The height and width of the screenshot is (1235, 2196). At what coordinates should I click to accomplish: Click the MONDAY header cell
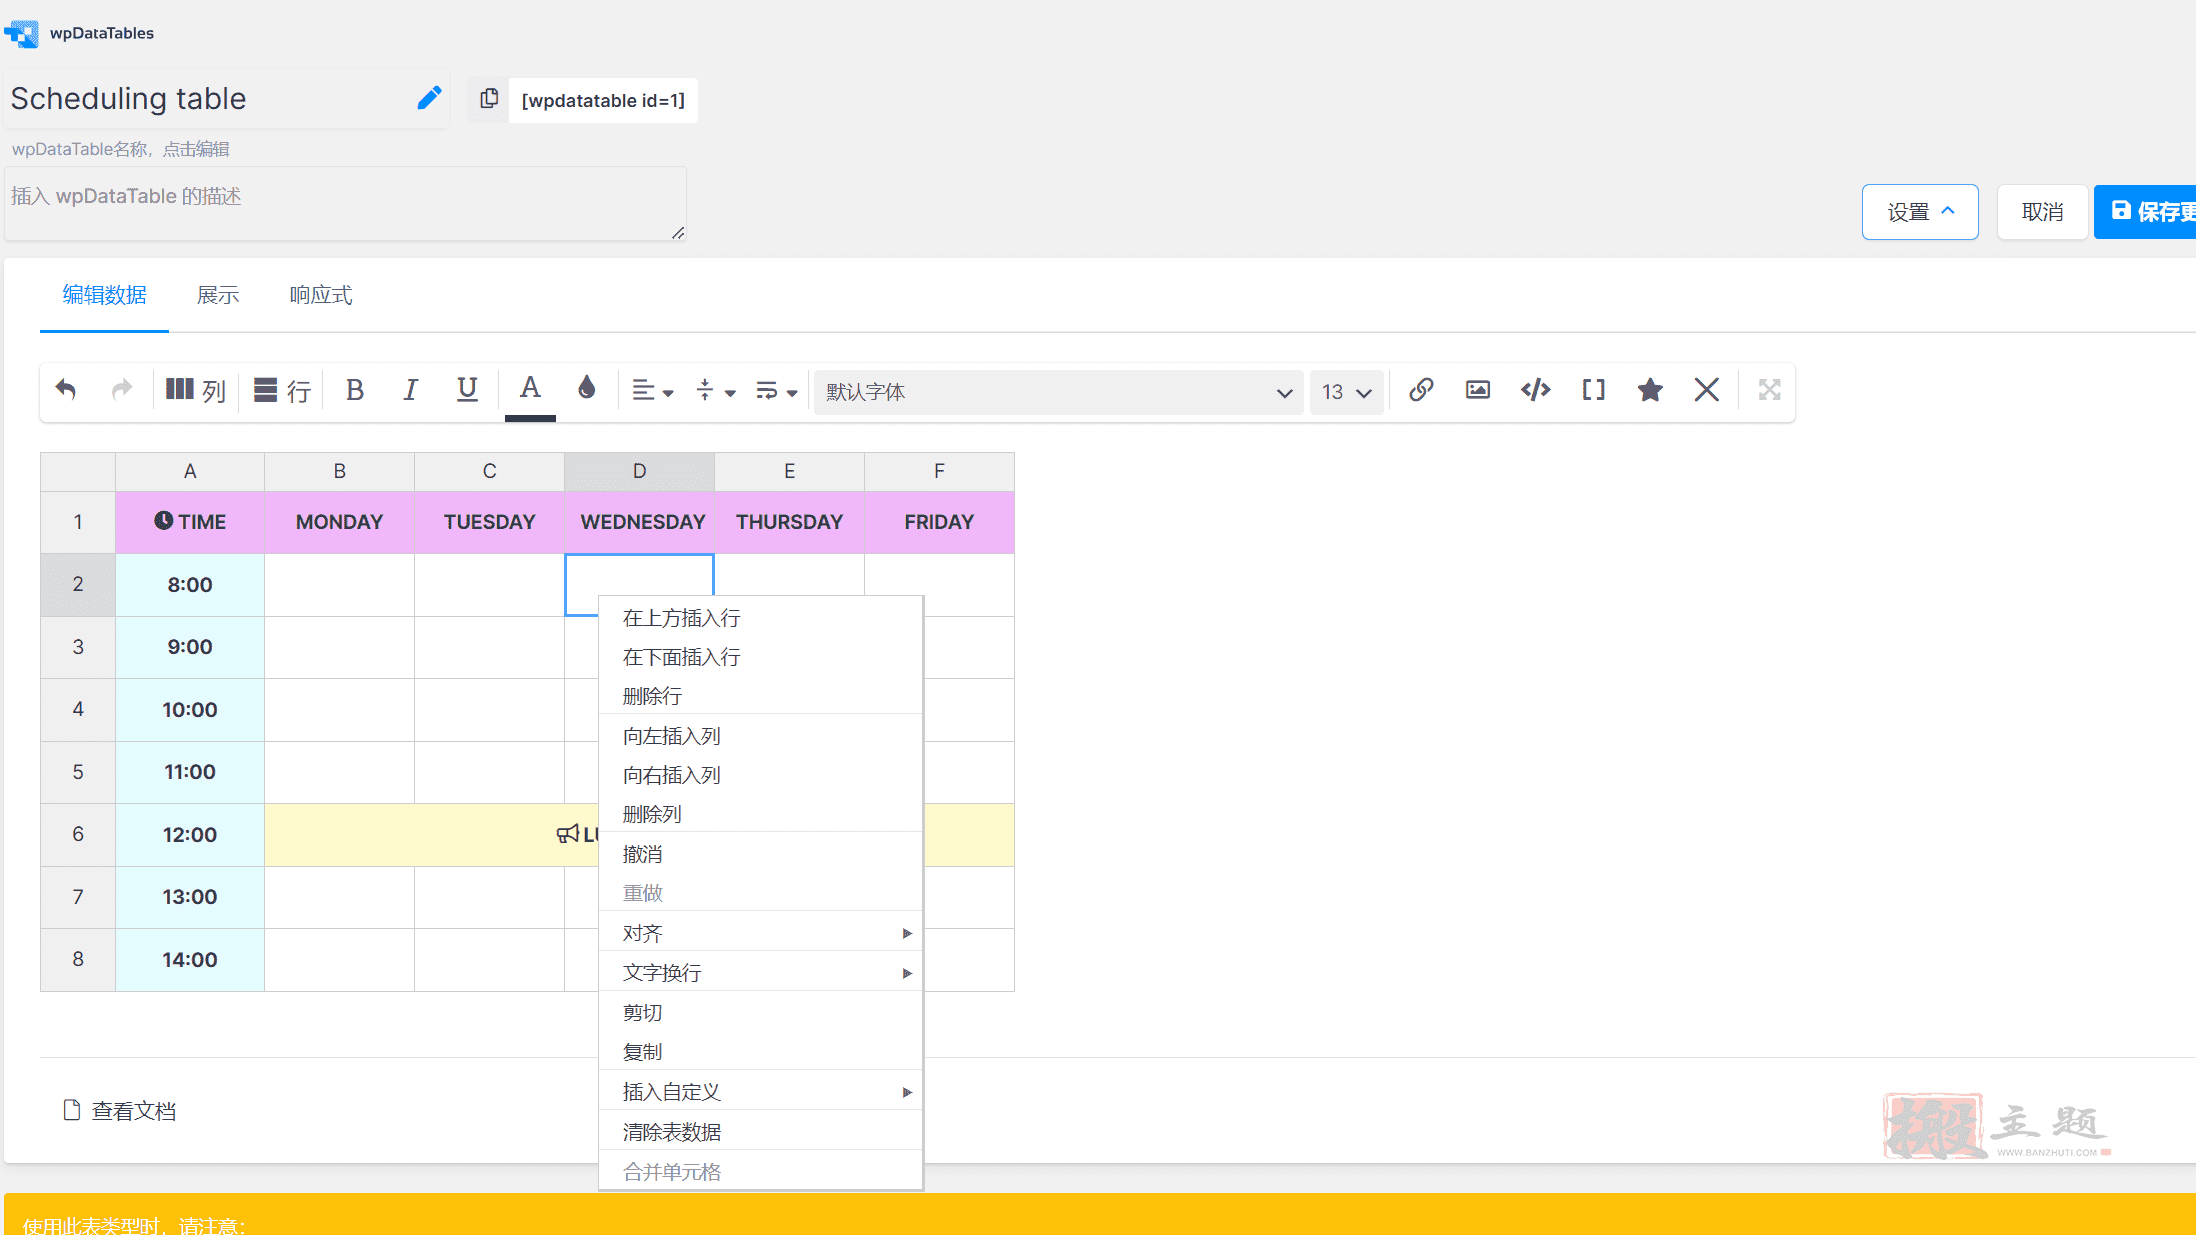tap(339, 522)
